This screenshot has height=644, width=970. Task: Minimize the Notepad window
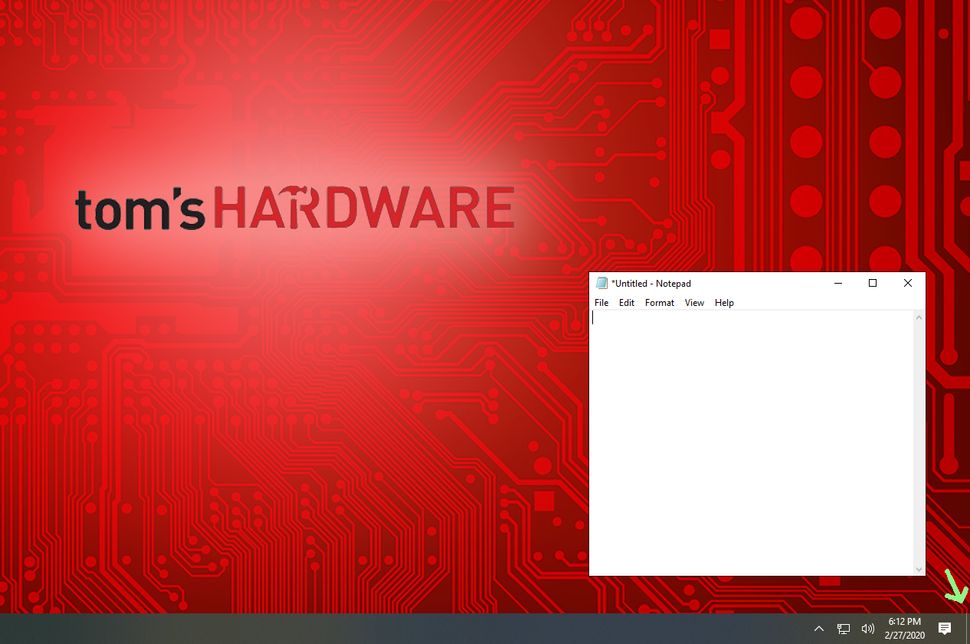pyautogui.click(x=838, y=283)
